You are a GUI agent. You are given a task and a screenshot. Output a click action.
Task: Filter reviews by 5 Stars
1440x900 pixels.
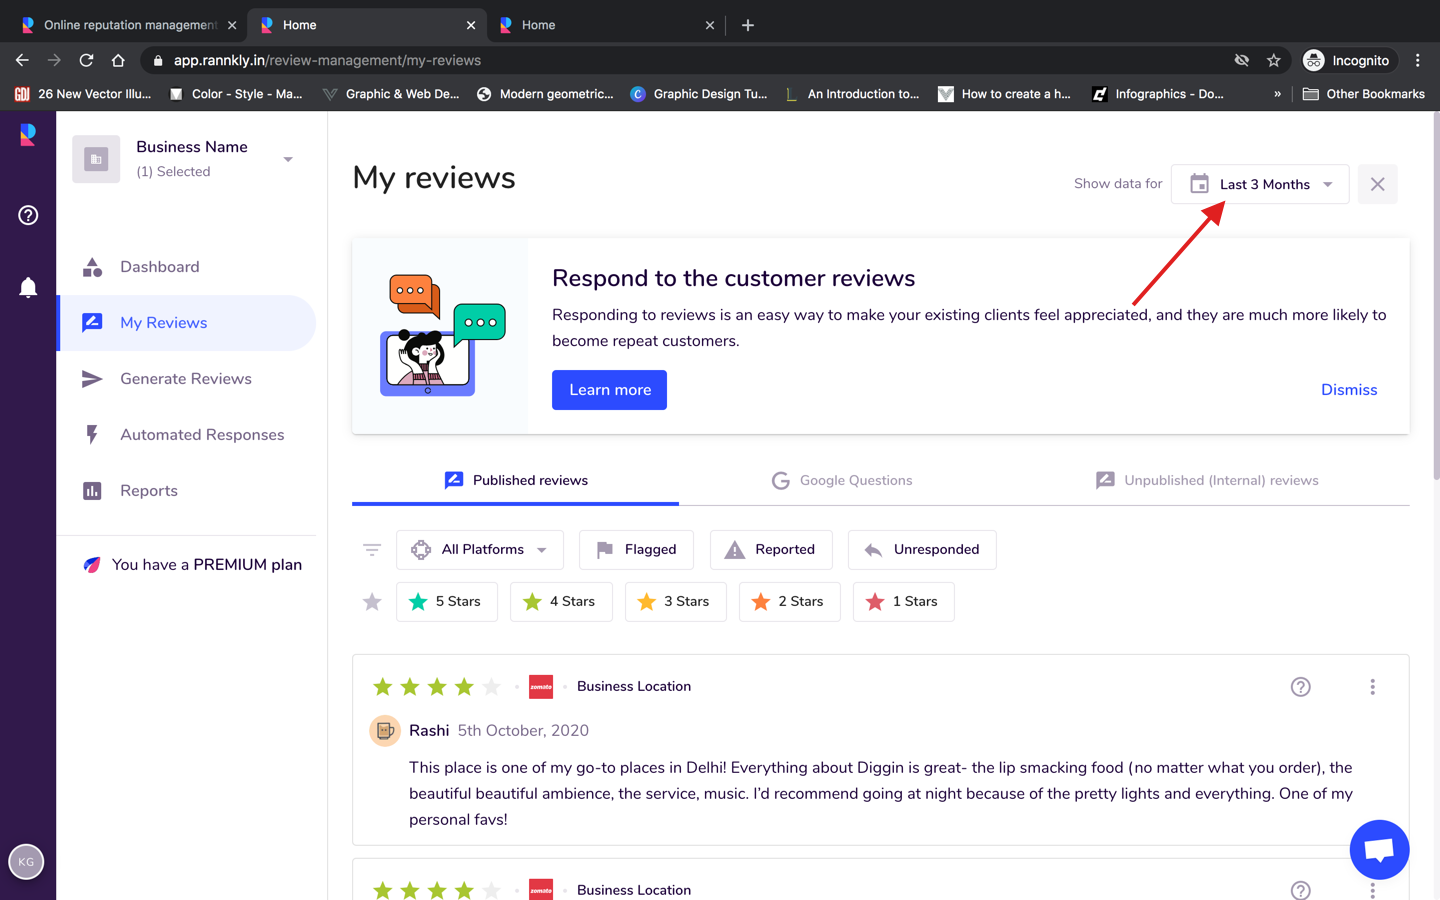click(446, 602)
